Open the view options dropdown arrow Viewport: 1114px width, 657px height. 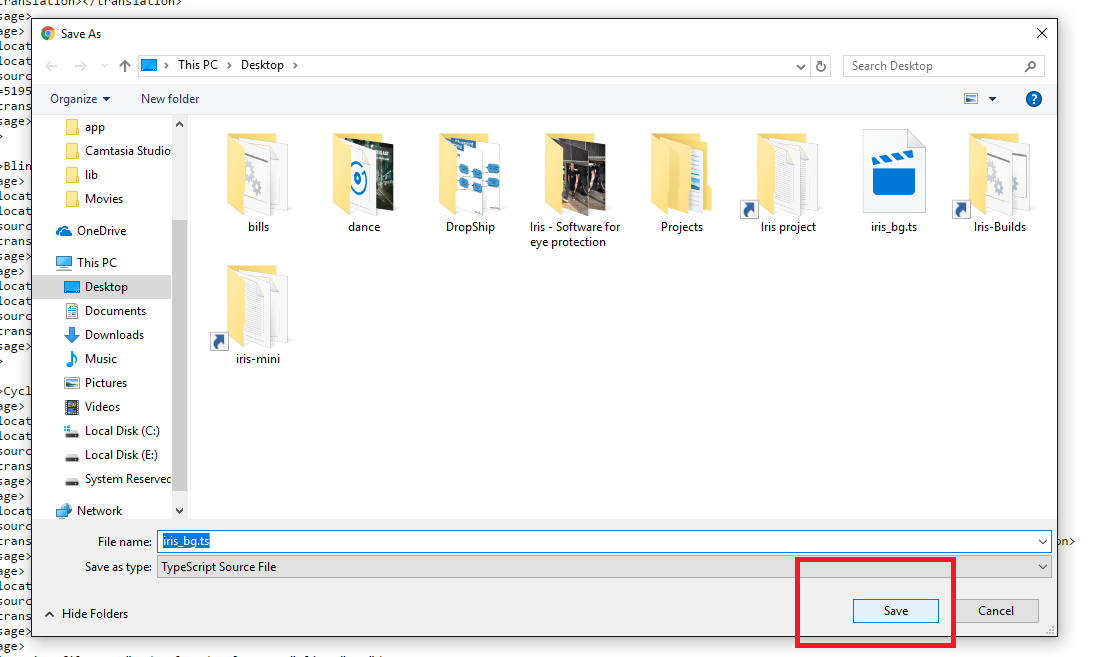[993, 99]
